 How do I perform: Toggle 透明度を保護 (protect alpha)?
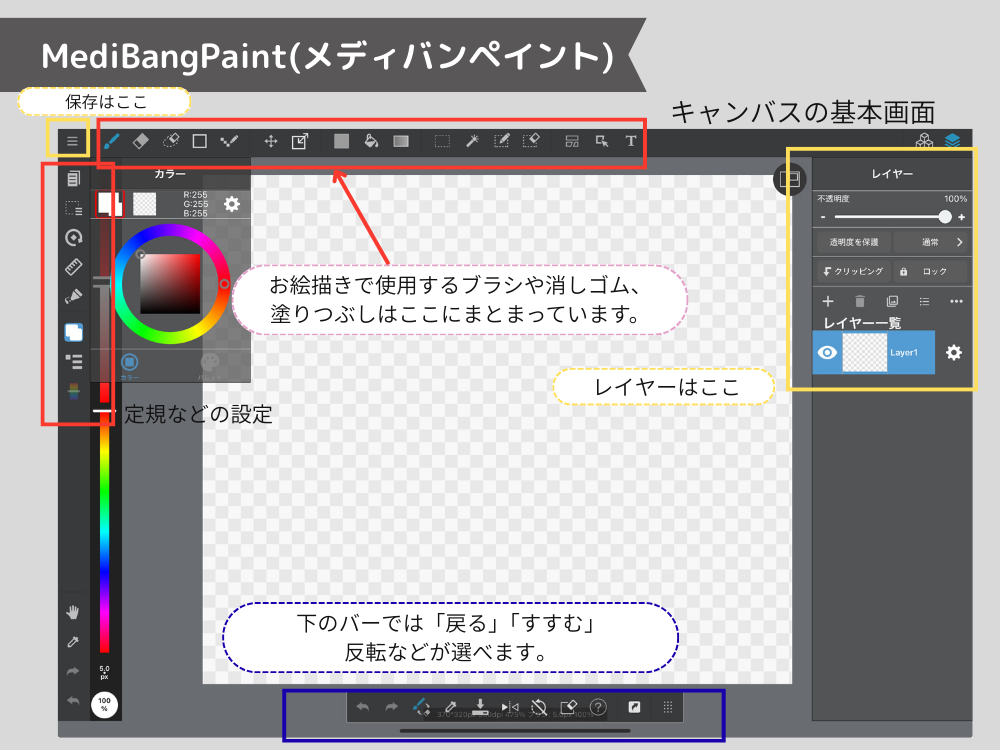point(853,242)
